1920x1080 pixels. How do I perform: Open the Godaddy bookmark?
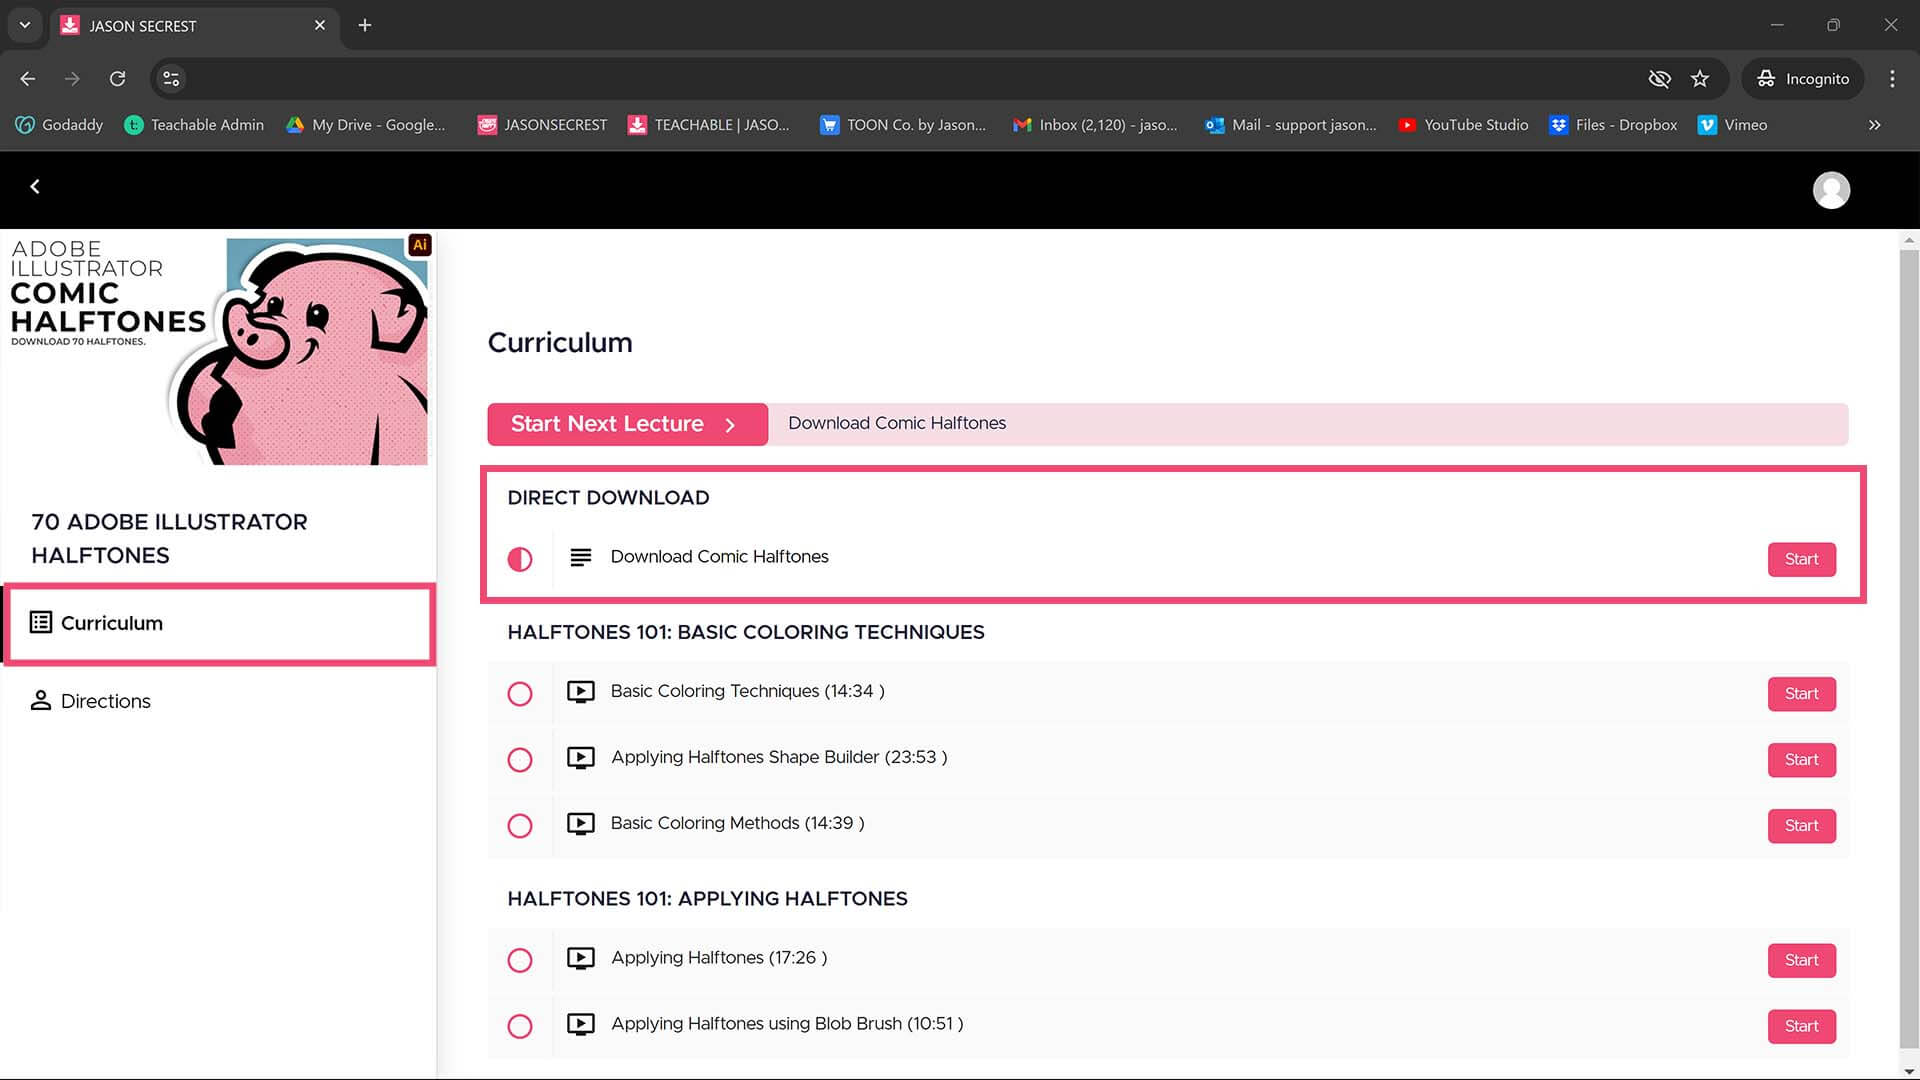60,125
